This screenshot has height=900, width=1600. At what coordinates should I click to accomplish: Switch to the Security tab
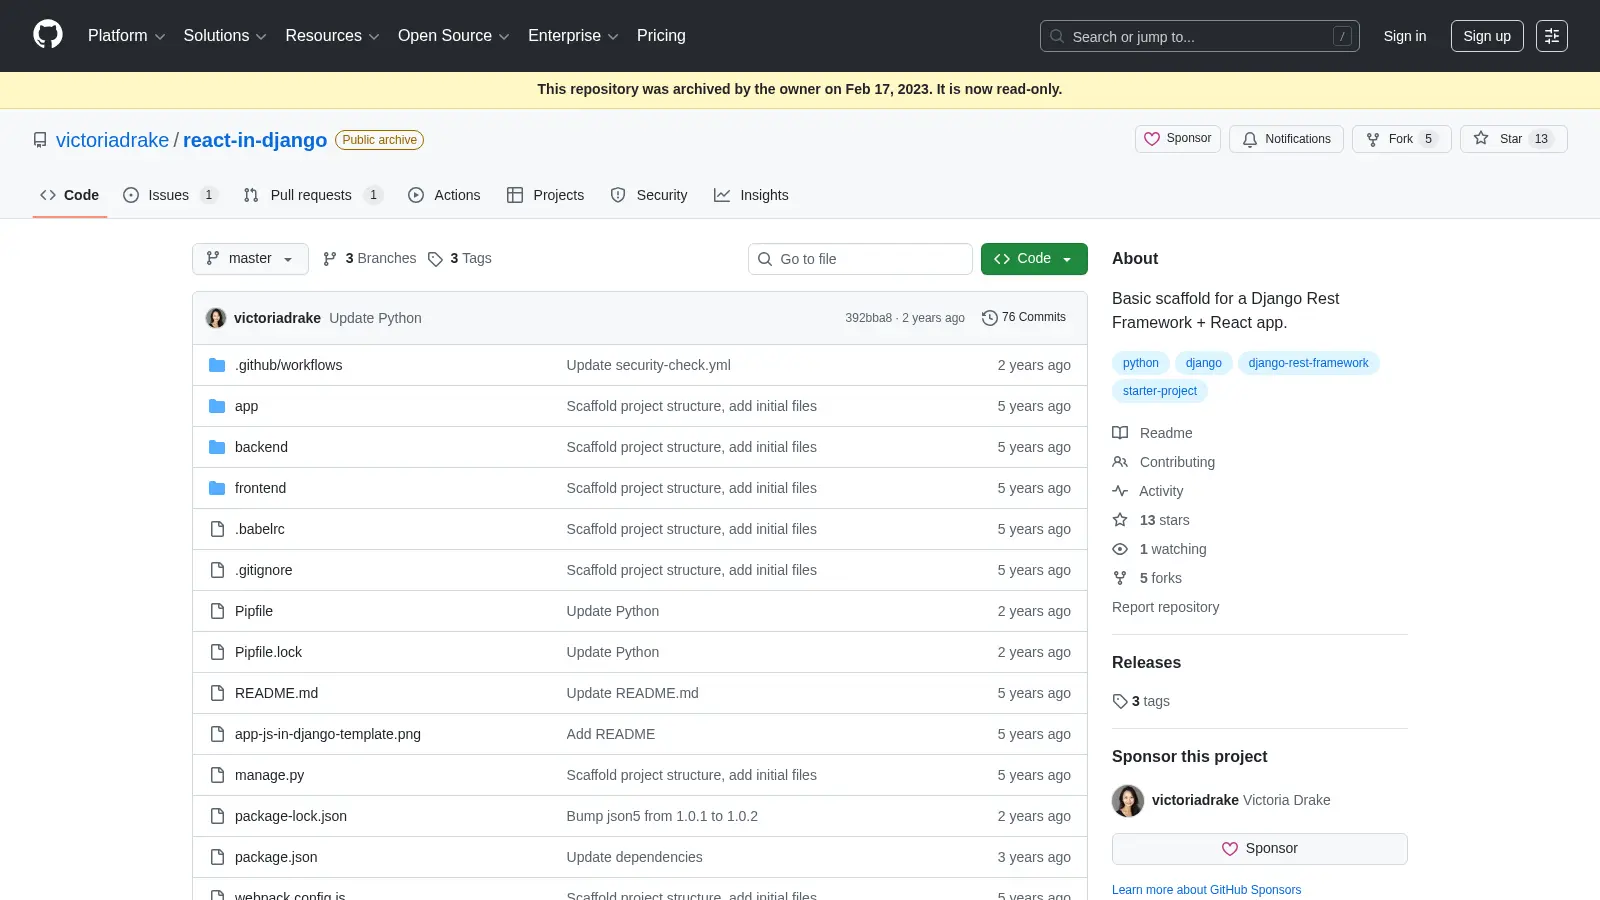649,195
